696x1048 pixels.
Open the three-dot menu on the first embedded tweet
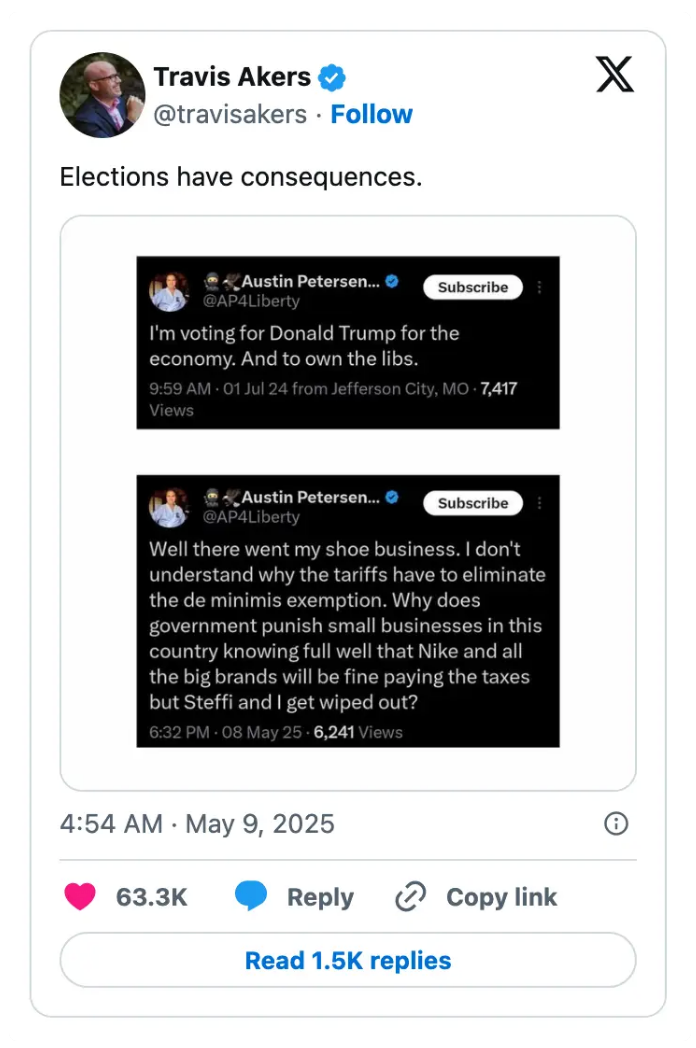click(539, 287)
